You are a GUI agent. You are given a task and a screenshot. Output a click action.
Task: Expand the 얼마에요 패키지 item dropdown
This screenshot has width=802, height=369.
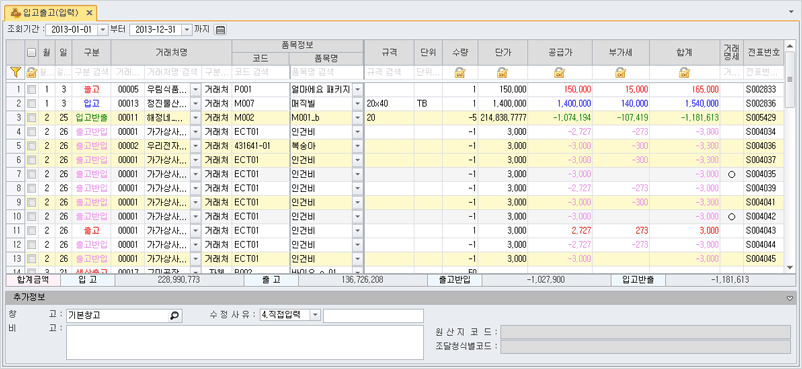click(357, 90)
